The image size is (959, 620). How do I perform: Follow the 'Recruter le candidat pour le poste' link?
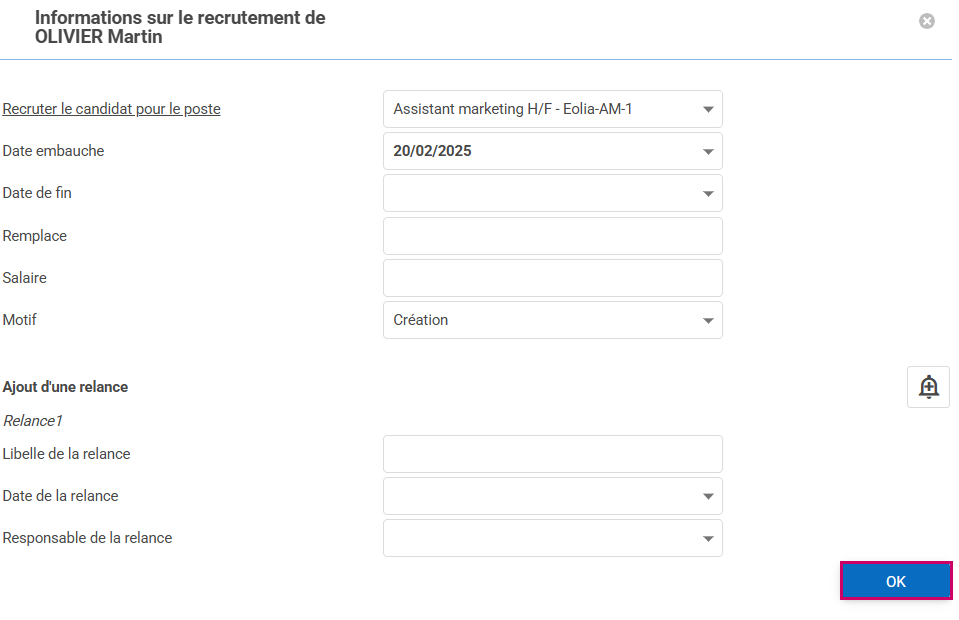point(111,109)
